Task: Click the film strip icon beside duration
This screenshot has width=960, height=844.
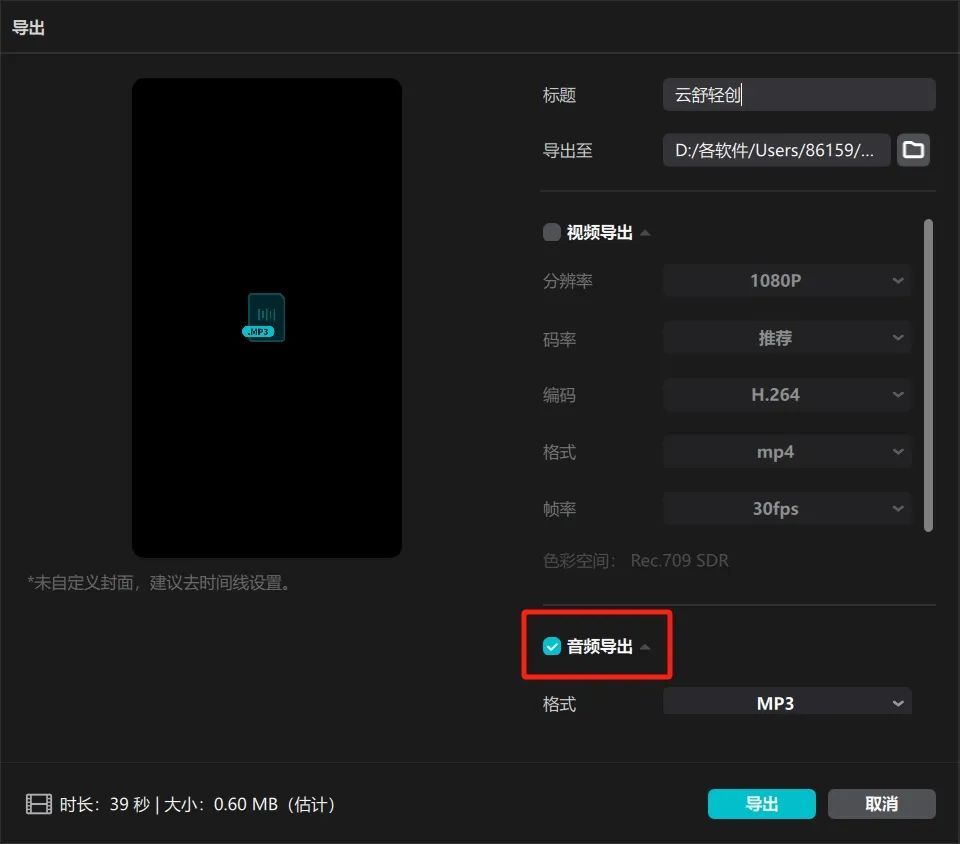Action: (x=39, y=804)
